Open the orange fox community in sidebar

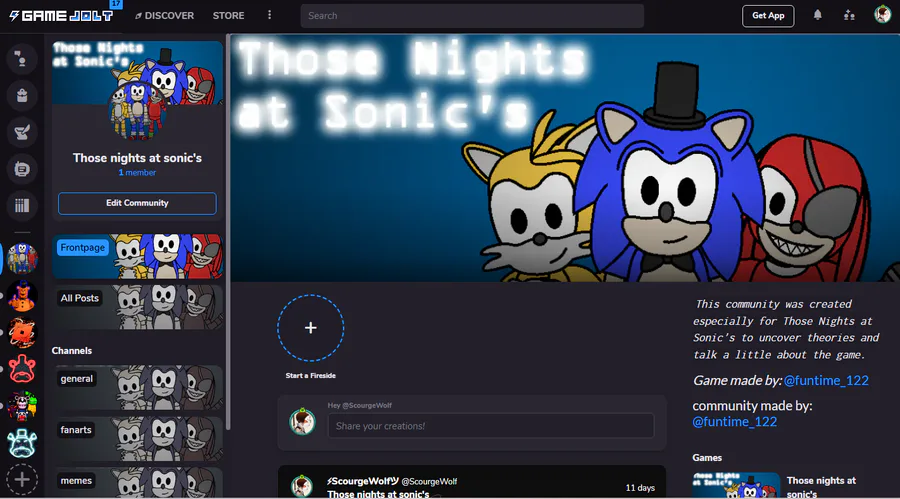point(22,332)
